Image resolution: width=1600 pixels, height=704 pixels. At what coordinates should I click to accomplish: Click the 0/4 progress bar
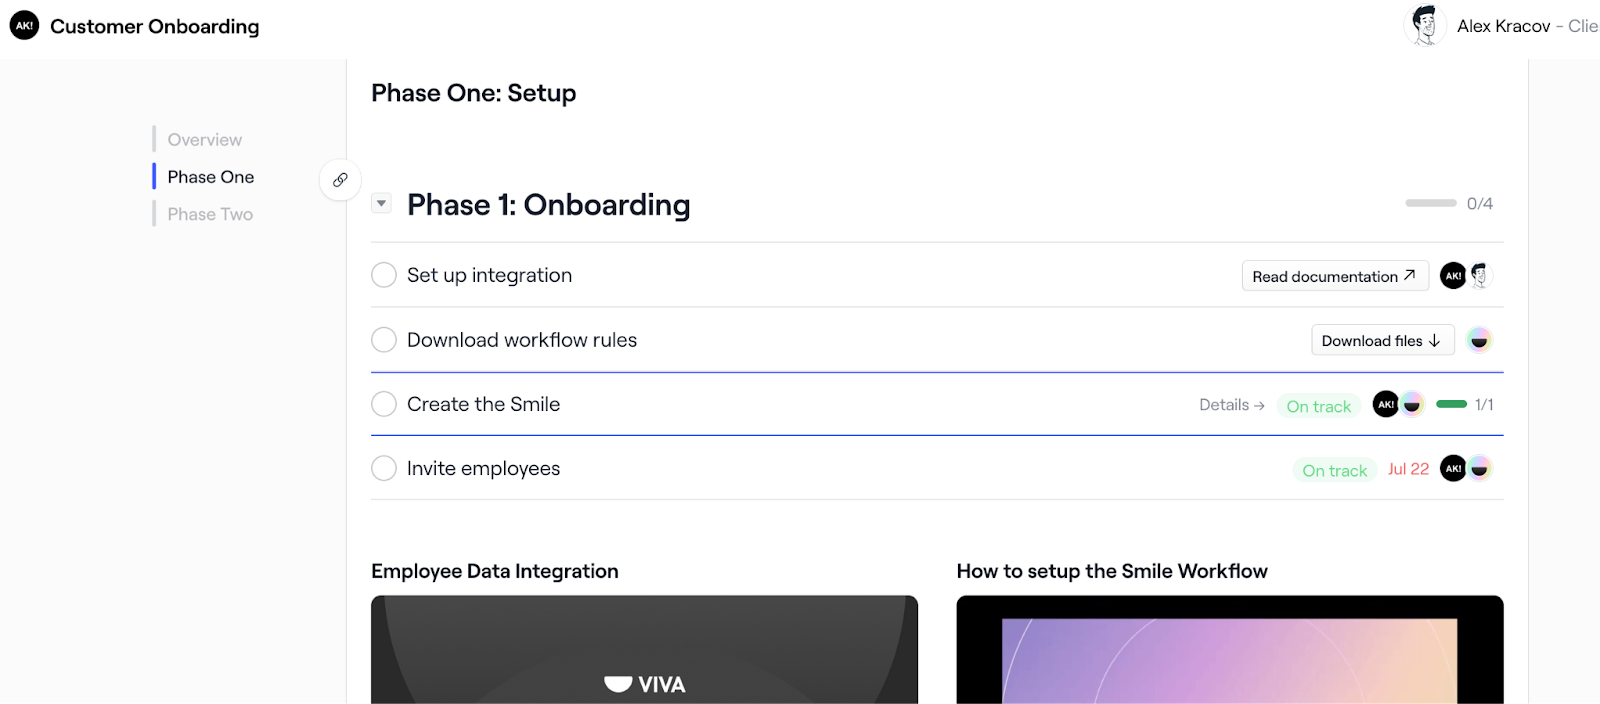point(1432,203)
